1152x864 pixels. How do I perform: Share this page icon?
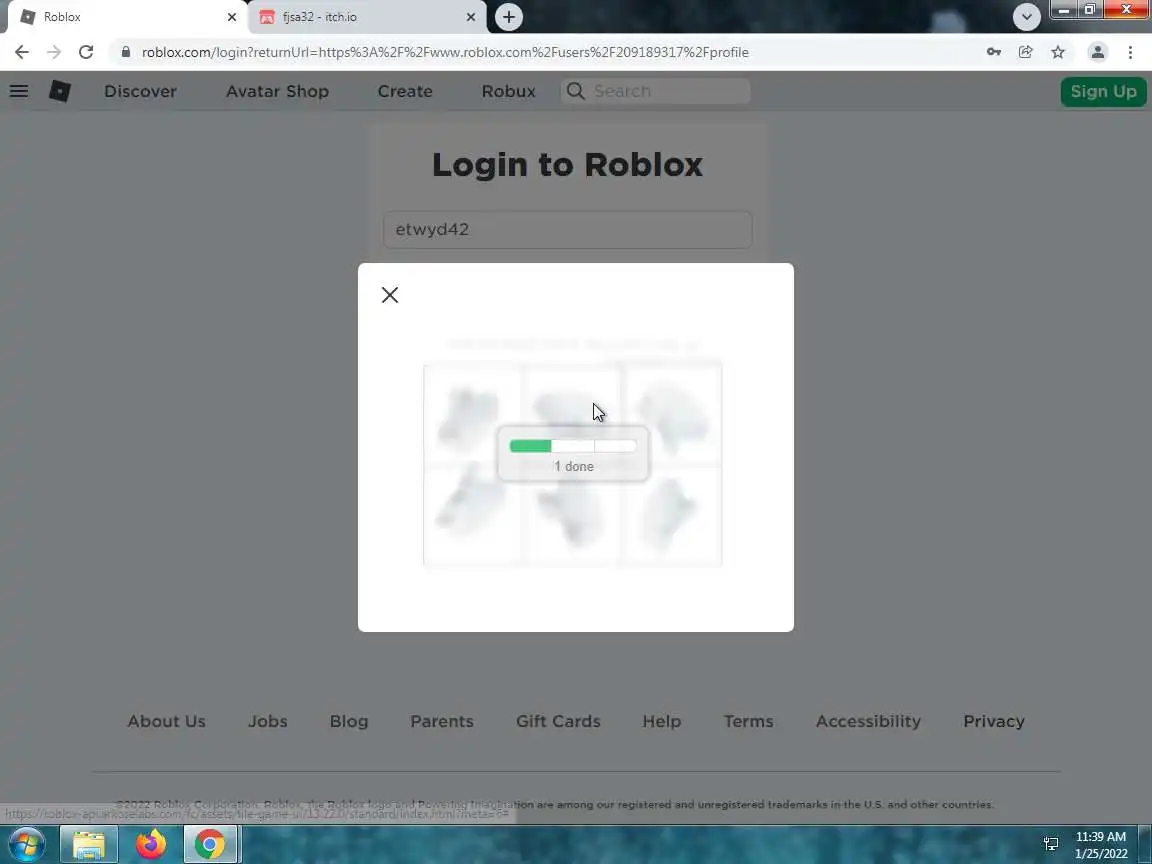(1026, 52)
